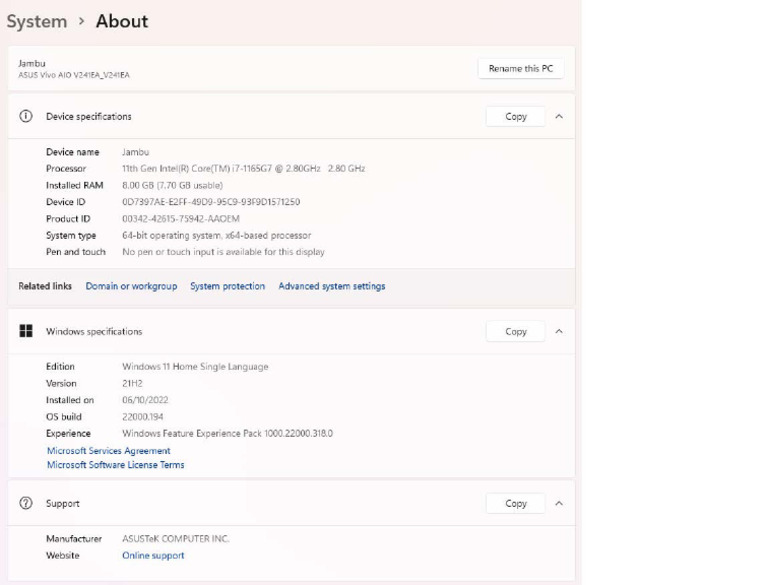This screenshot has height=585, width=768.
Task: Click the Jambu PC name at top
Action: (x=32, y=63)
